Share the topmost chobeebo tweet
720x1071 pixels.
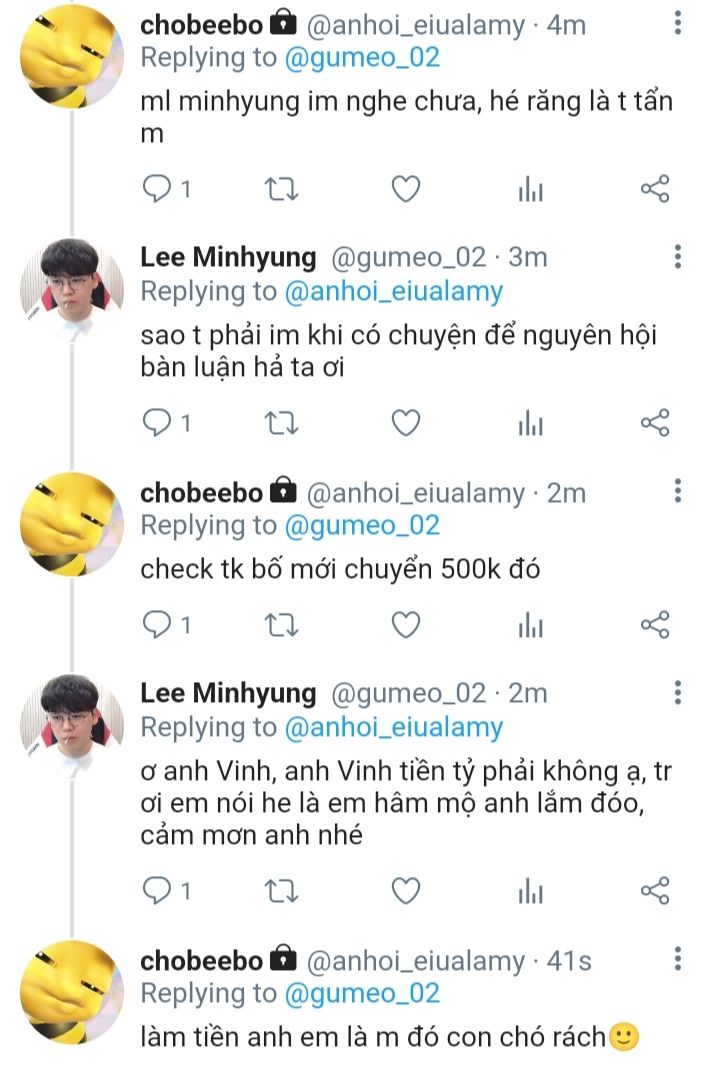[x=654, y=189]
